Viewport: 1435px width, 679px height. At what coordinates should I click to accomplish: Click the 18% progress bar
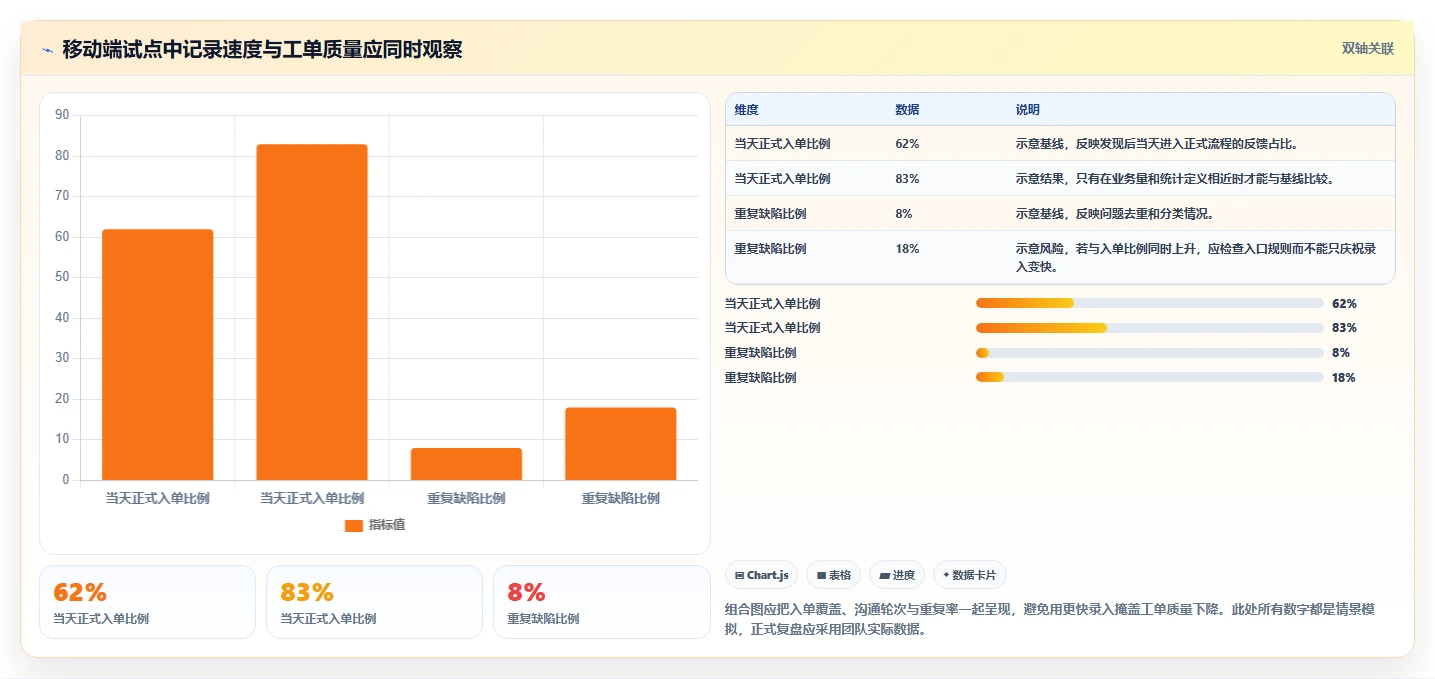point(1150,377)
